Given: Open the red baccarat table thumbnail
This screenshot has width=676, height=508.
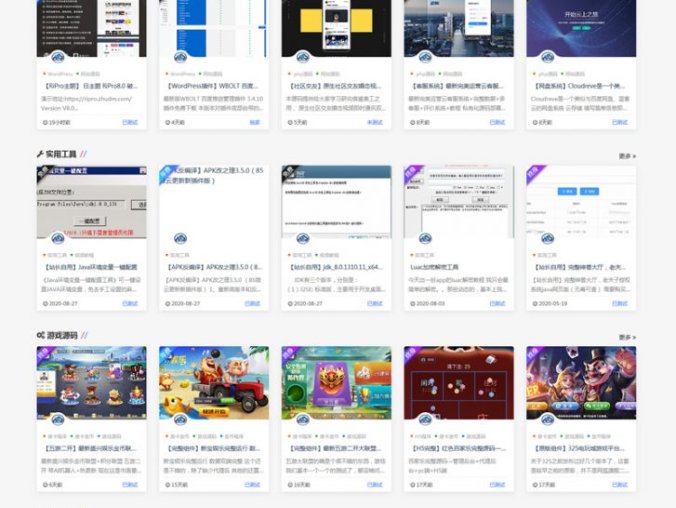Looking at the screenshot, I should (459, 383).
